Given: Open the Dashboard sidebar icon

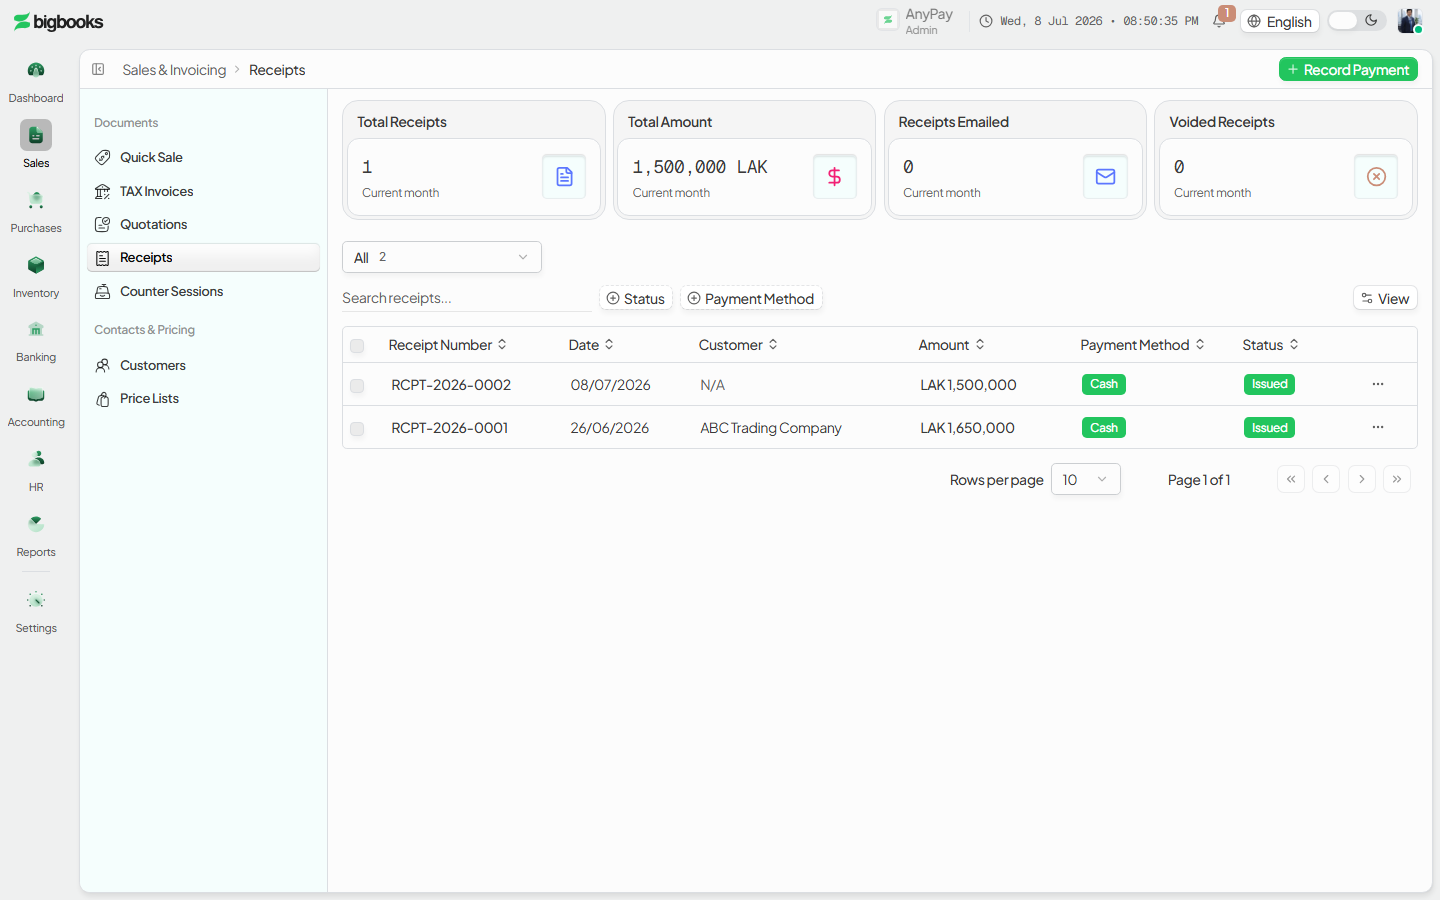Looking at the screenshot, I should point(36,70).
